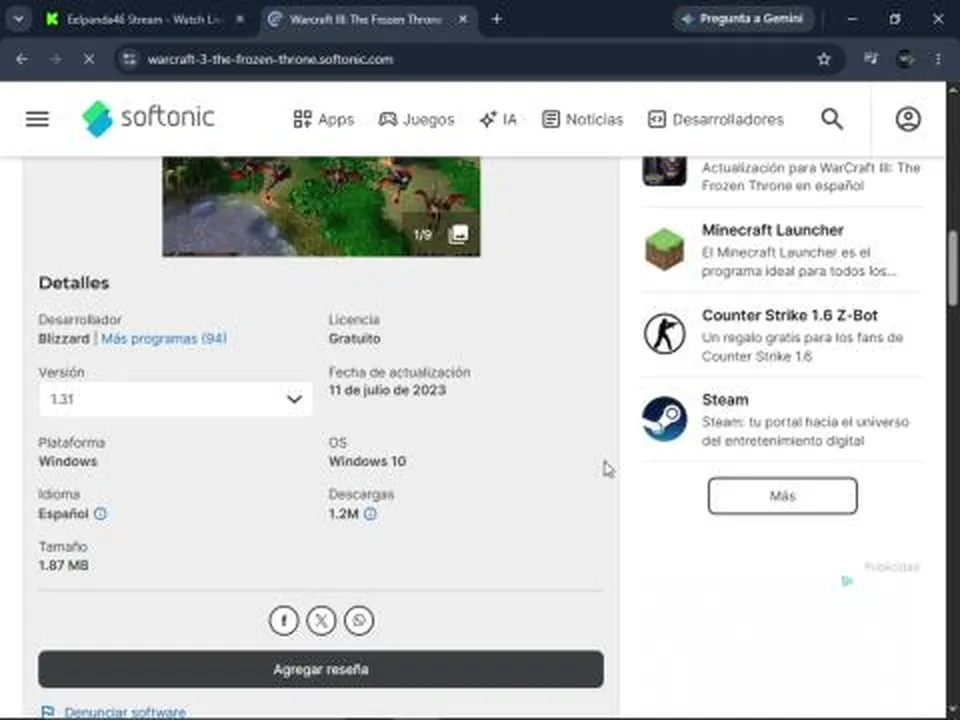The width and height of the screenshot is (960, 720).
Task: Click the Softonic logo
Action: tap(148, 118)
